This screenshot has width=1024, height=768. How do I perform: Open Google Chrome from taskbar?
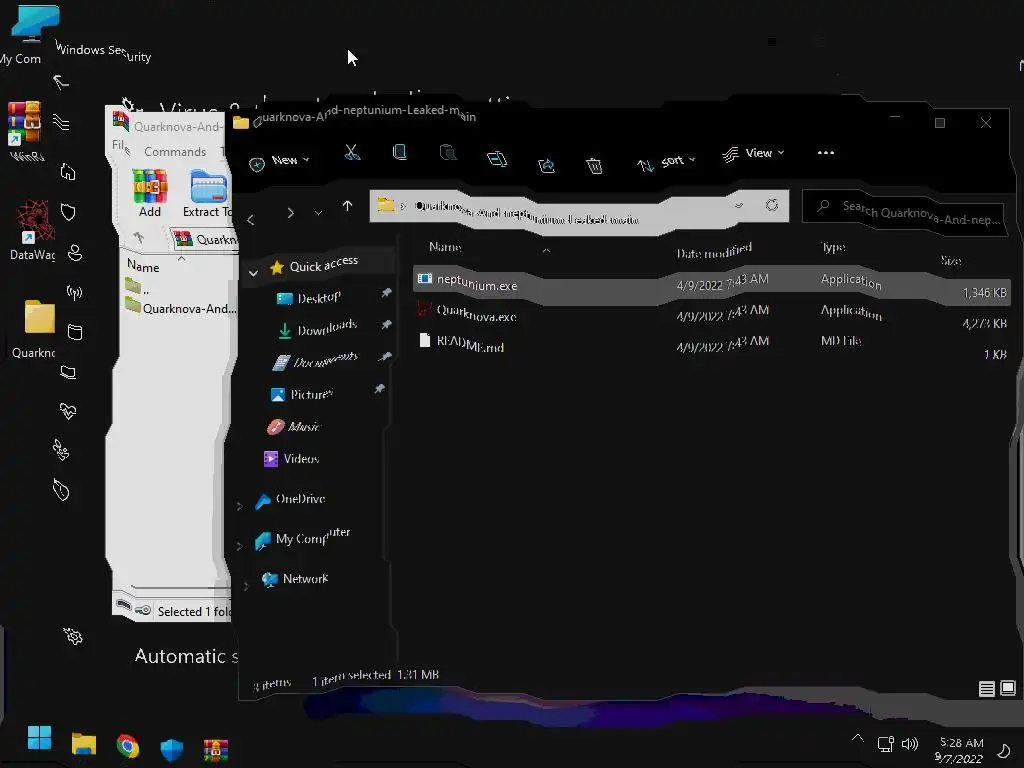(x=127, y=746)
